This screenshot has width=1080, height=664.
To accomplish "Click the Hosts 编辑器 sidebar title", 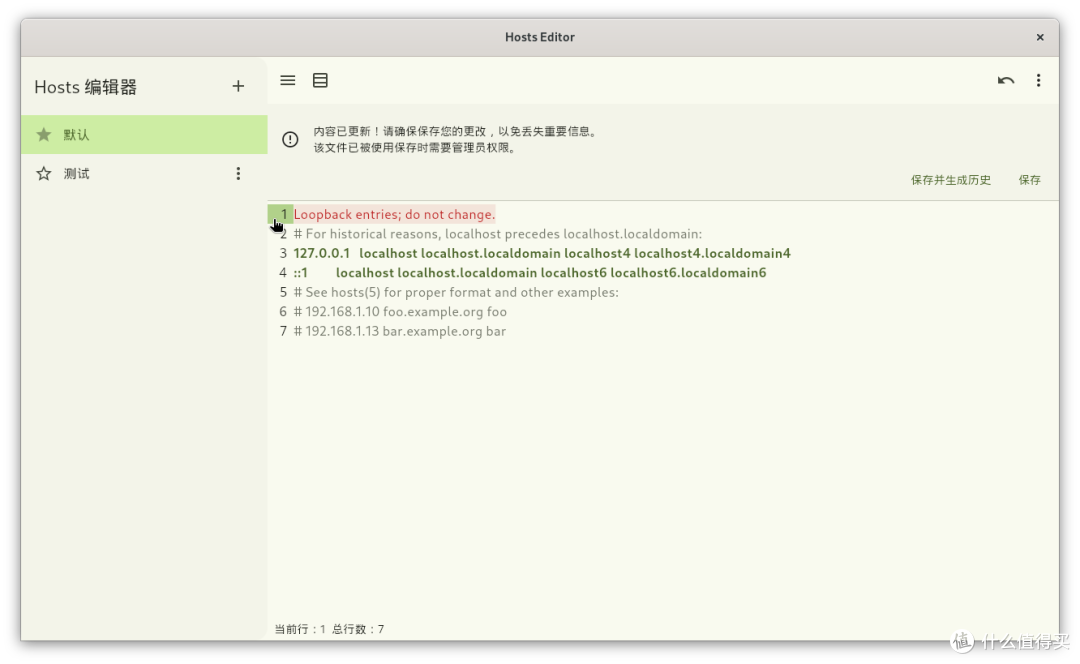I will pos(85,87).
